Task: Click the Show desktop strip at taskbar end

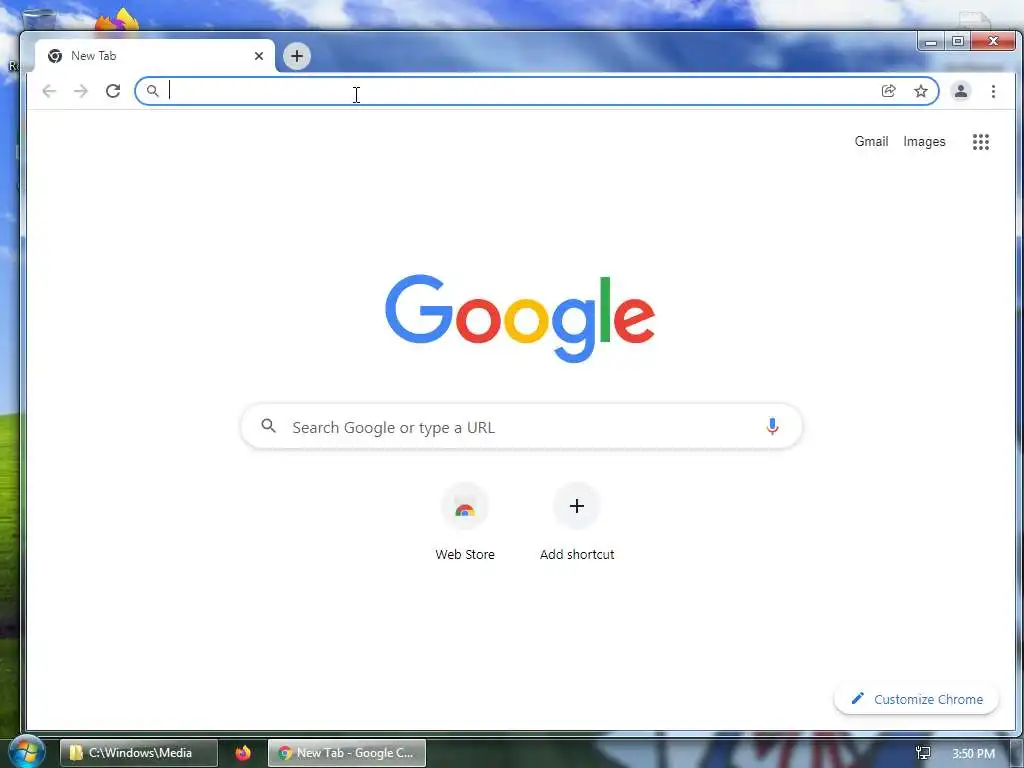Action: [x=1017, y=753]
